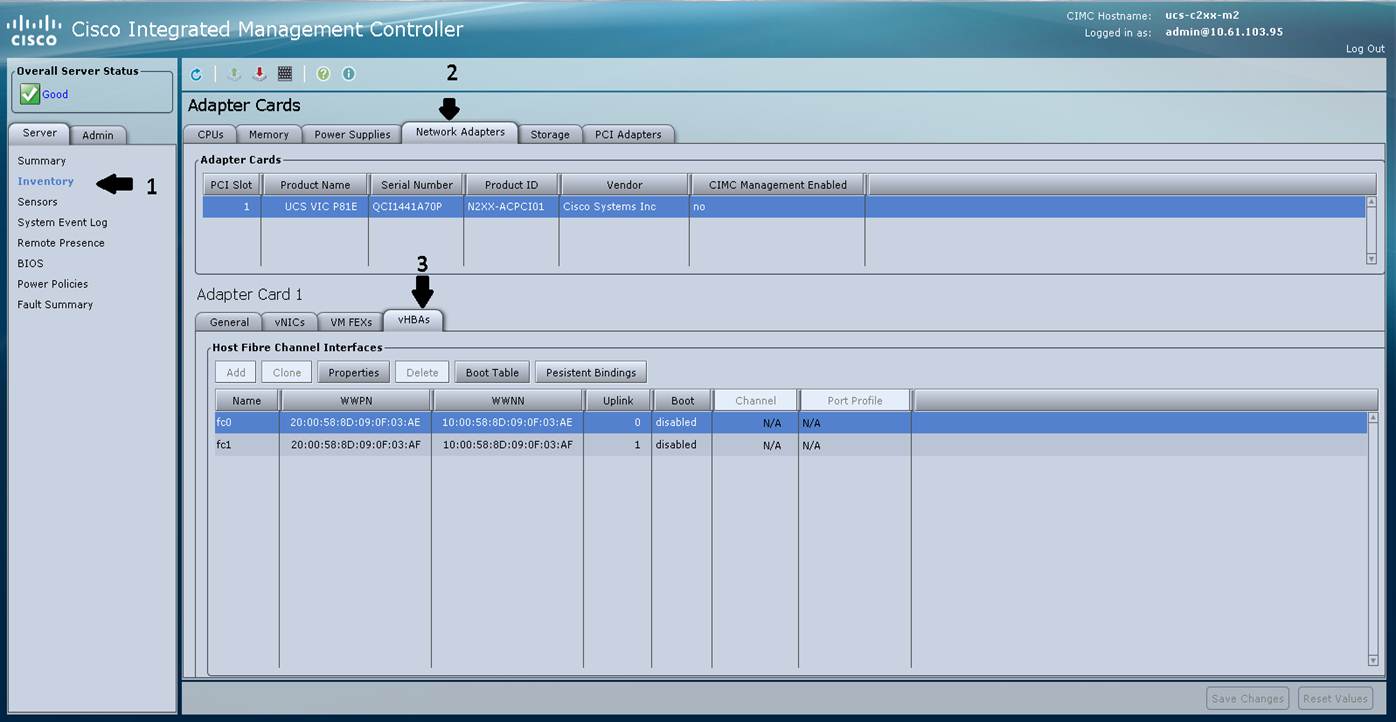Click the Reset Values button

pyautogui.click(x=1335, y=699)
